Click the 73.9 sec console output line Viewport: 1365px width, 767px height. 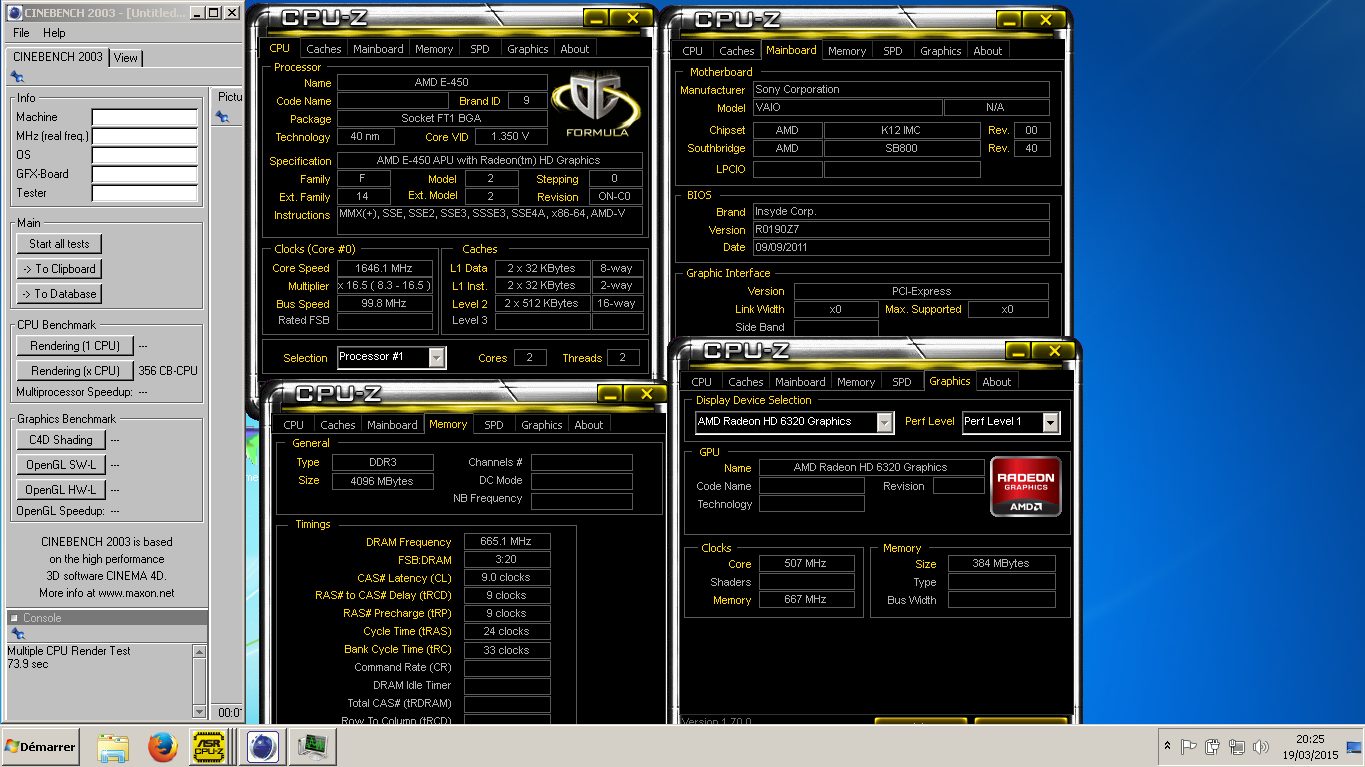coord(28,664)
